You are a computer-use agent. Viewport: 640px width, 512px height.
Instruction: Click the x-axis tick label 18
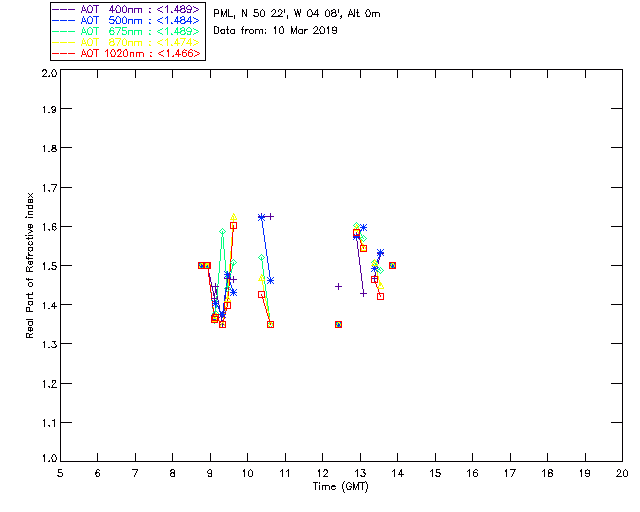point(547,474)
